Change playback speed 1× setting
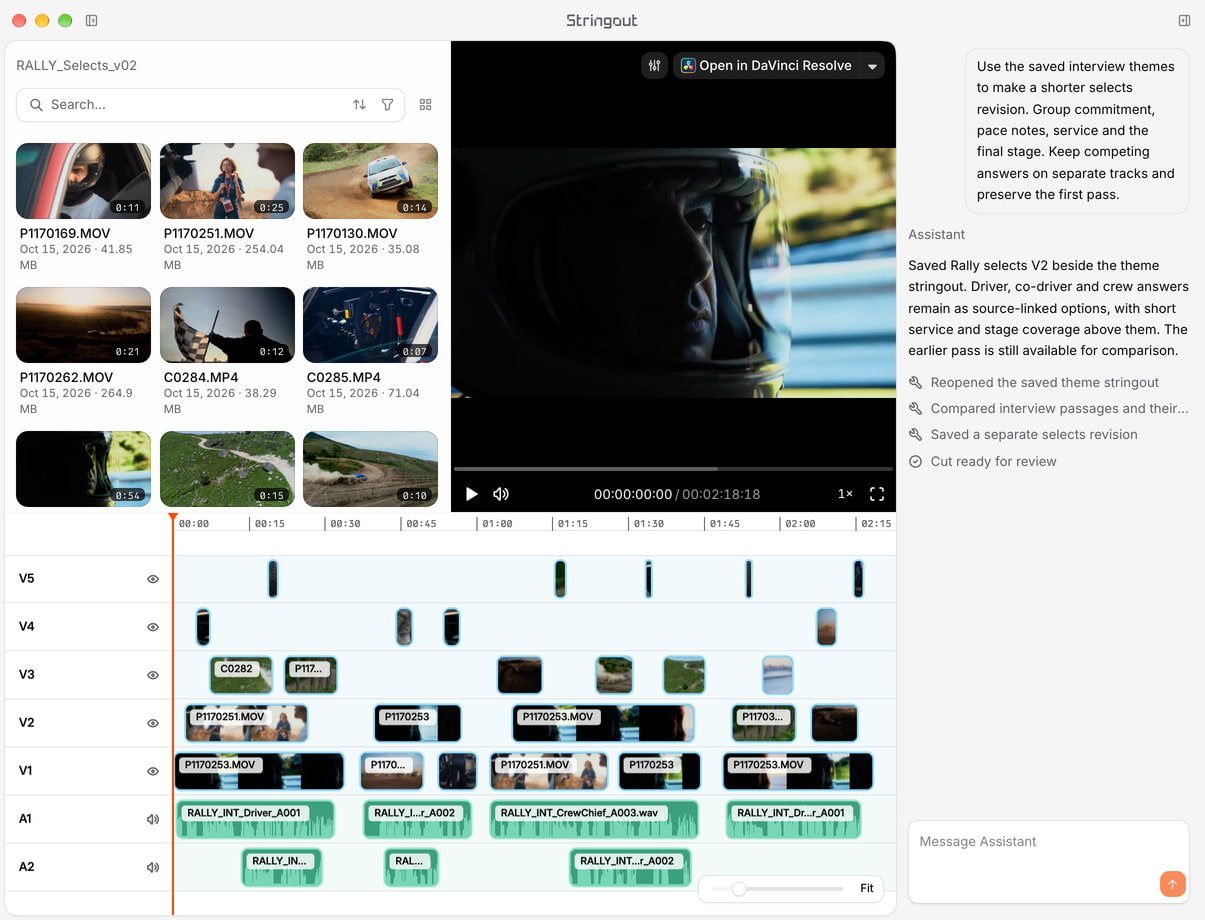This screenshot has width=1205, height=920. coord(845,494)
